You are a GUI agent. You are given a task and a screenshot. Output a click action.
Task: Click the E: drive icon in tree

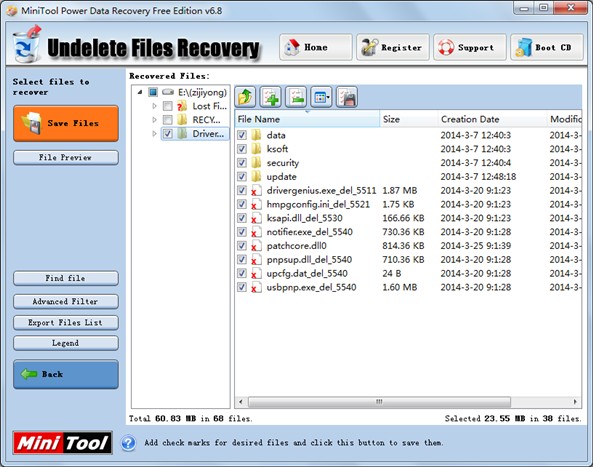[168, 92]
